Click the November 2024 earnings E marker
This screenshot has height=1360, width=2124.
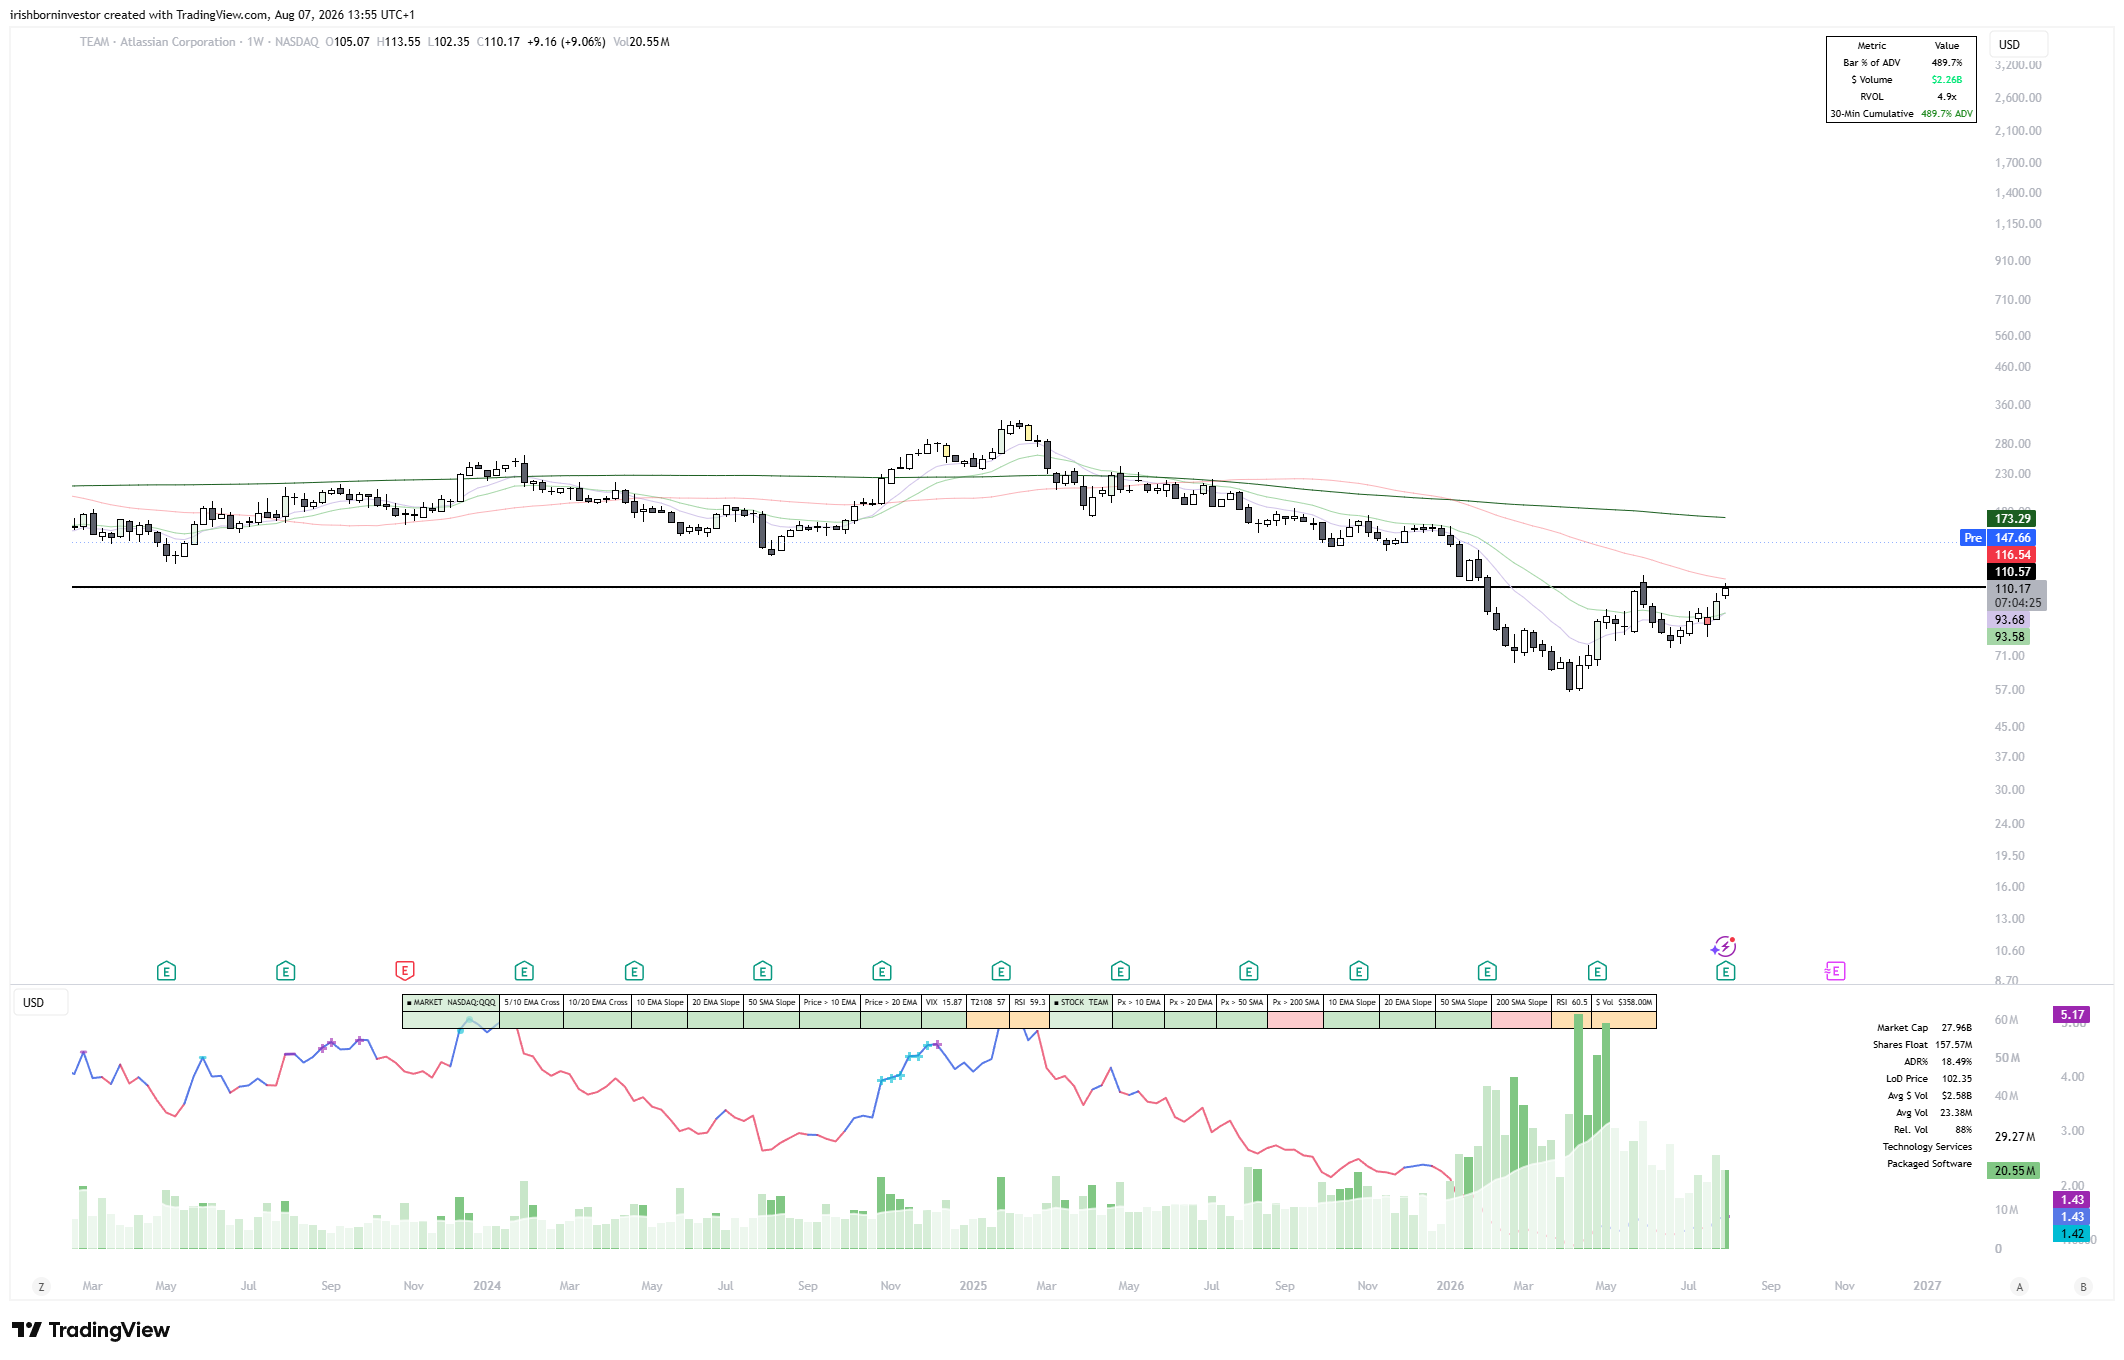click(881, 971)
